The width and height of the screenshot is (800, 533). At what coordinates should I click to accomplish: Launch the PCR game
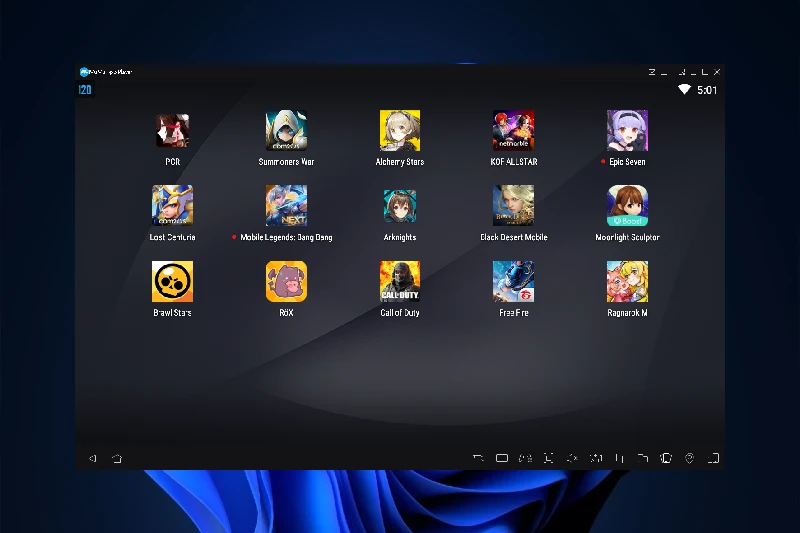click(x=172, y=131)
